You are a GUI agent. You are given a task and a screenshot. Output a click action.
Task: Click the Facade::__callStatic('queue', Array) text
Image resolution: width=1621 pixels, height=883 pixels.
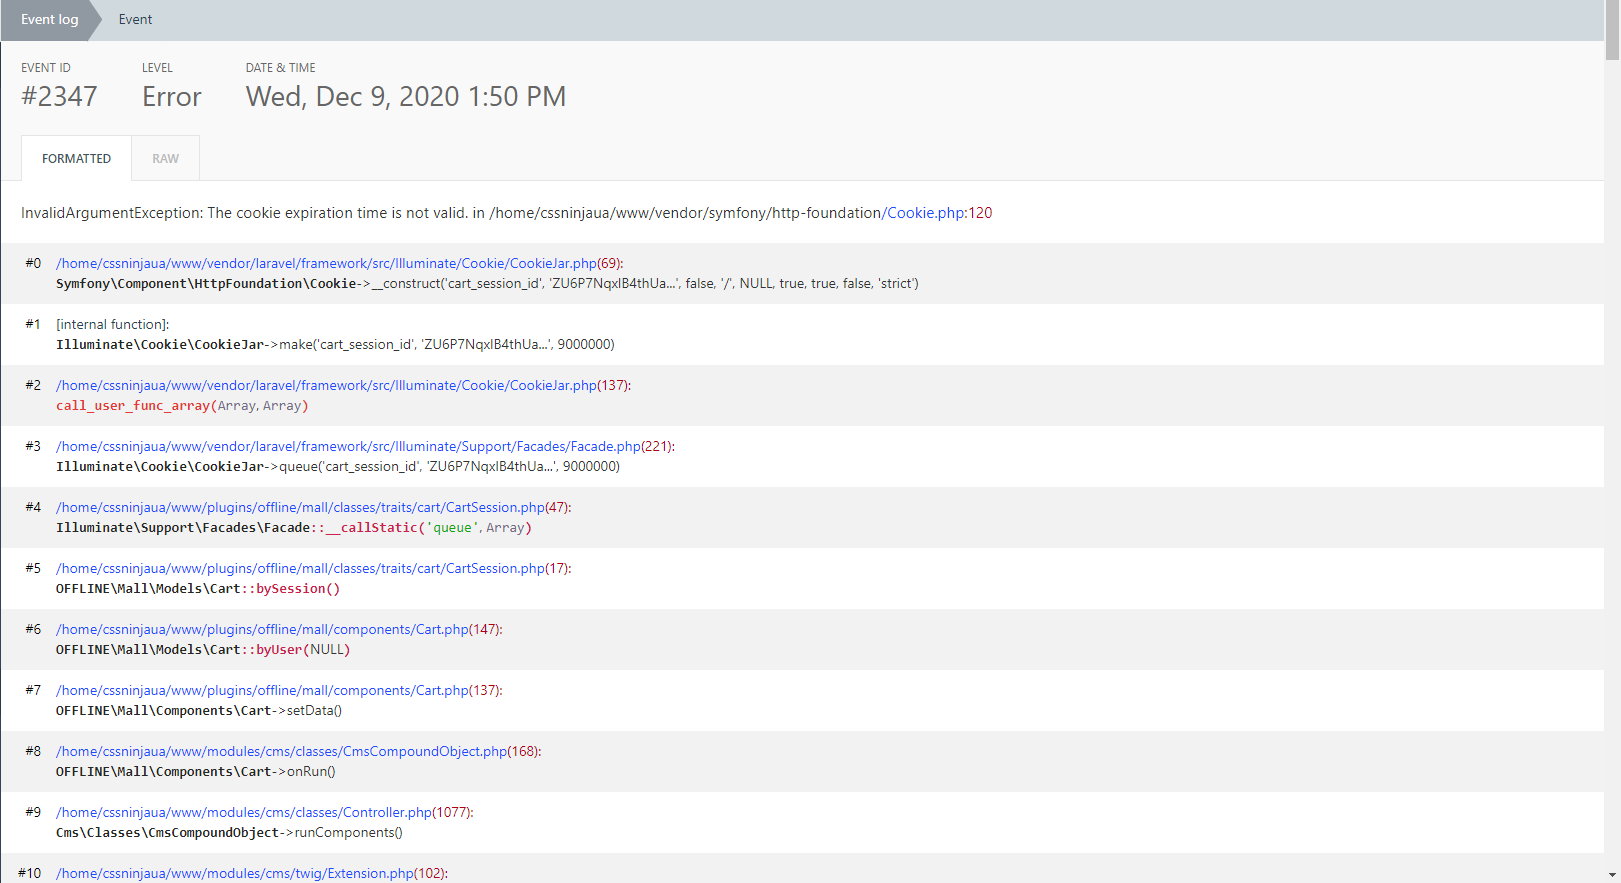click(294, 528)
